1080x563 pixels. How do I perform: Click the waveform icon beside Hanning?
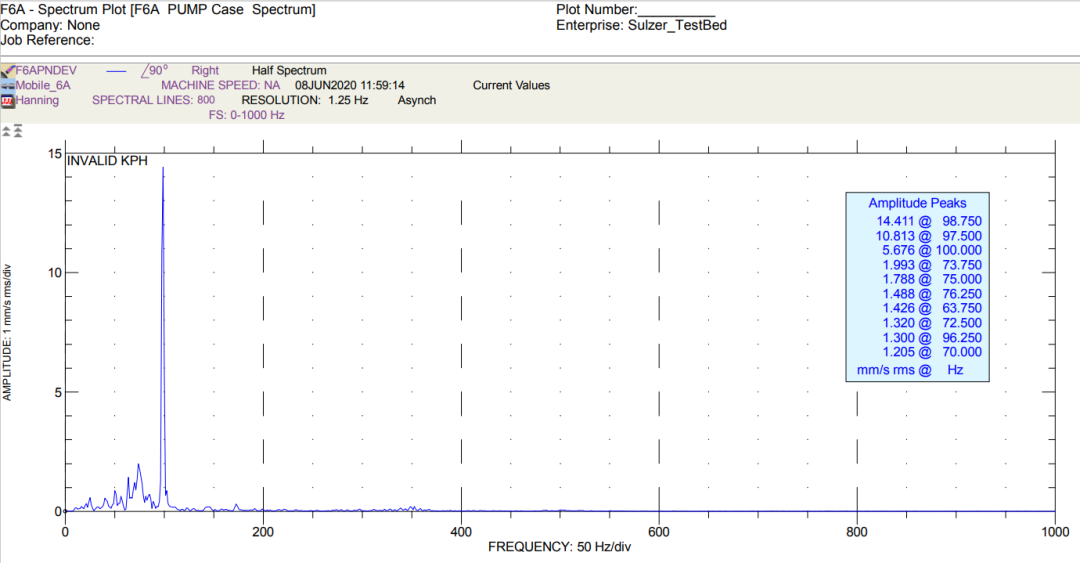pyautogui.click(x=8, y=101)
